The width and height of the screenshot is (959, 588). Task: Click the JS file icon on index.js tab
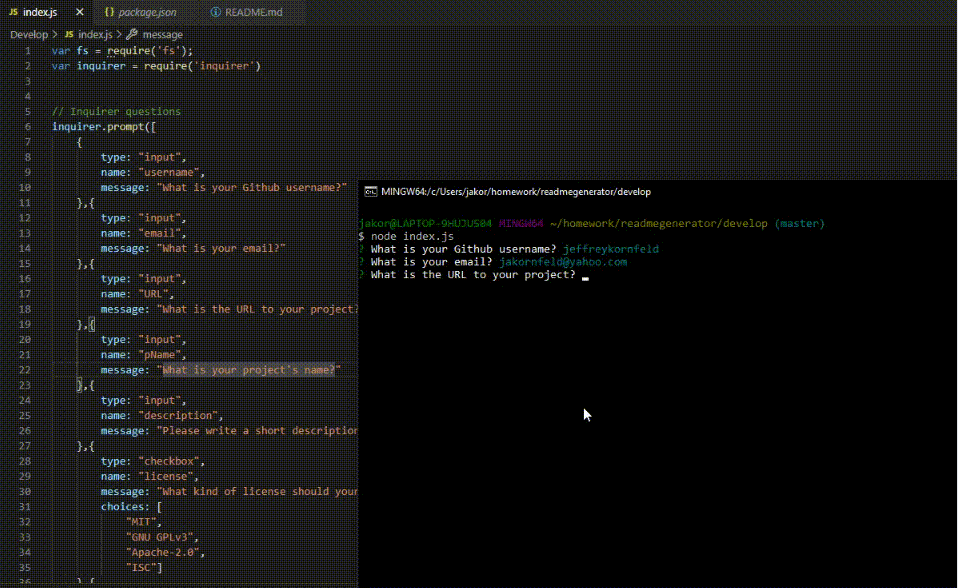pos(13,13)
